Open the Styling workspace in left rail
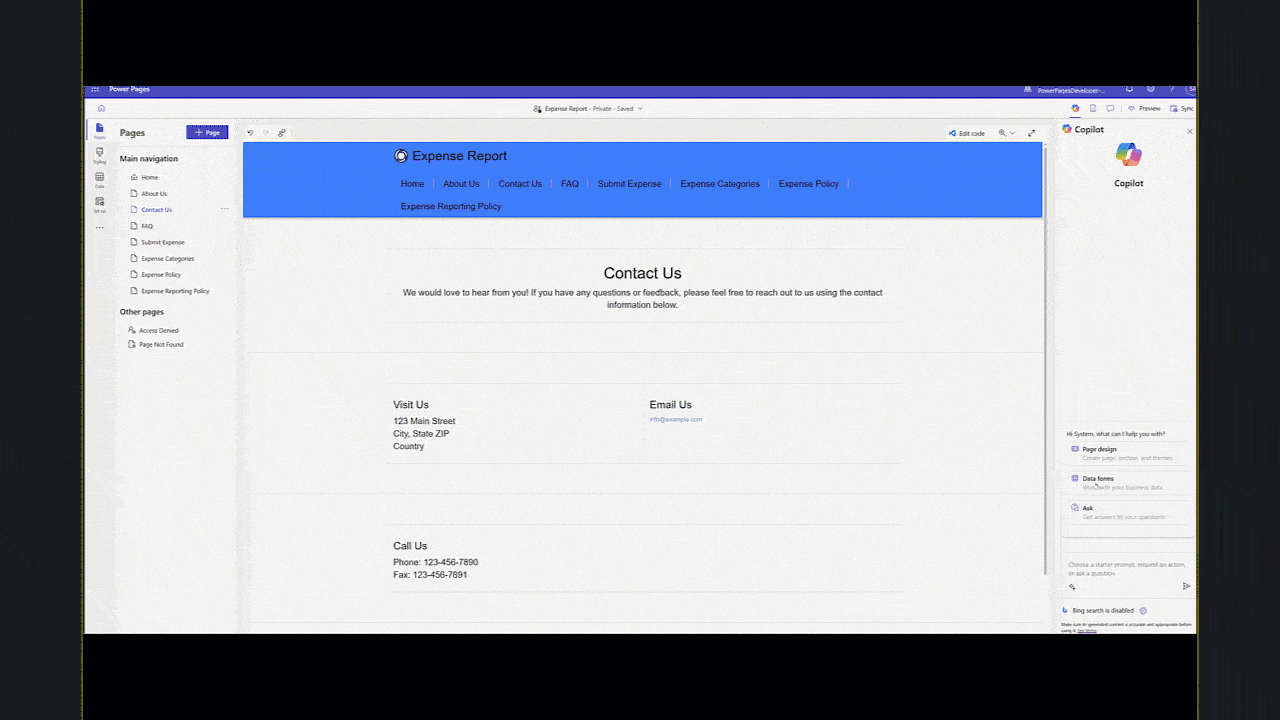The width and height of the screenshot is (1280, 720). pyautogui.click(x=99, y=154)
